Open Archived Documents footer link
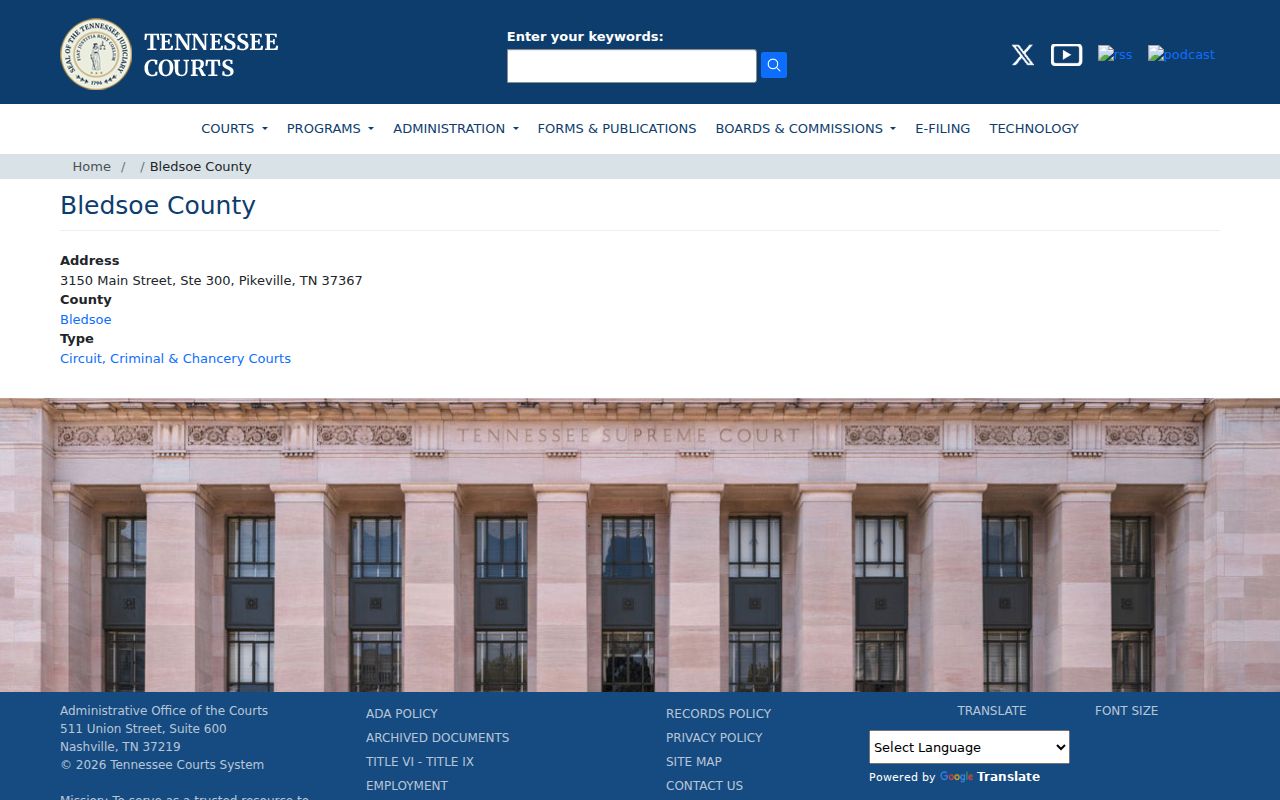1280x800 pixels. click(438, 738)
